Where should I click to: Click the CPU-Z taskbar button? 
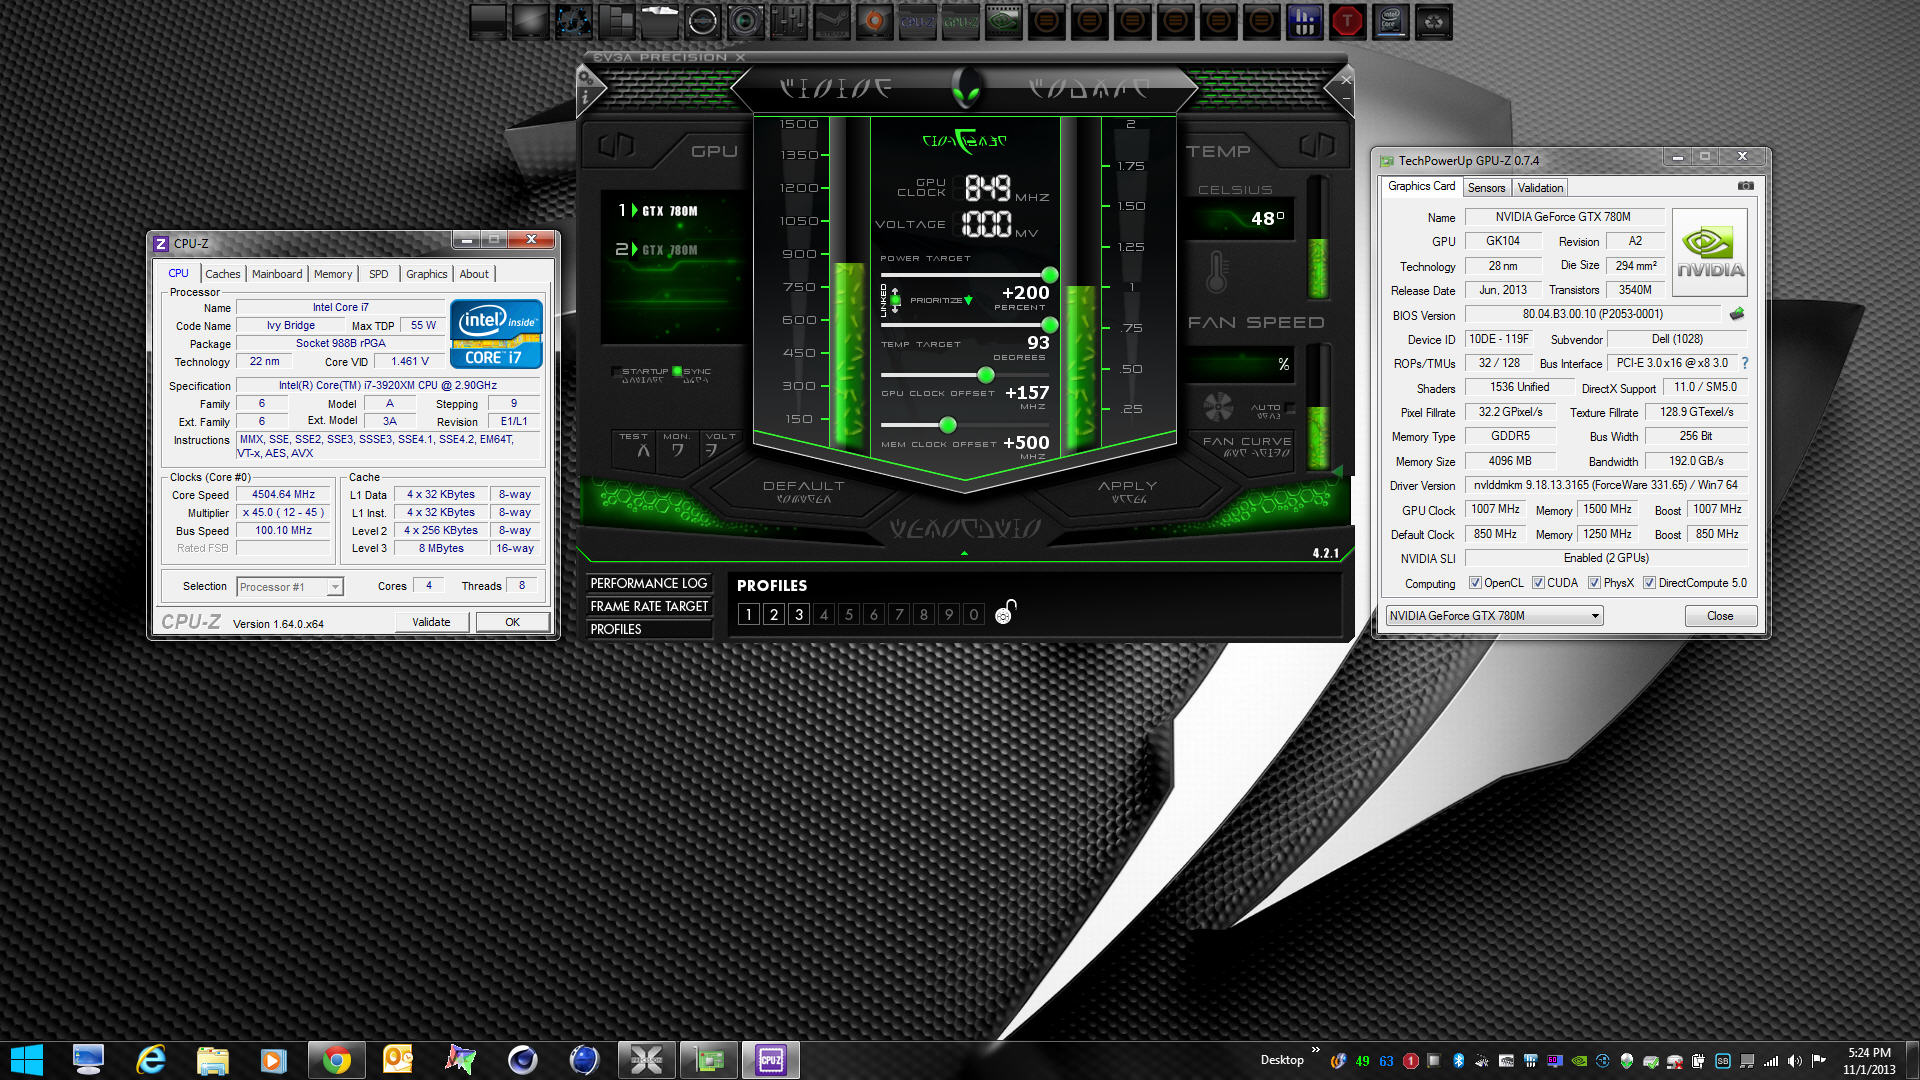pos(770,1060)
